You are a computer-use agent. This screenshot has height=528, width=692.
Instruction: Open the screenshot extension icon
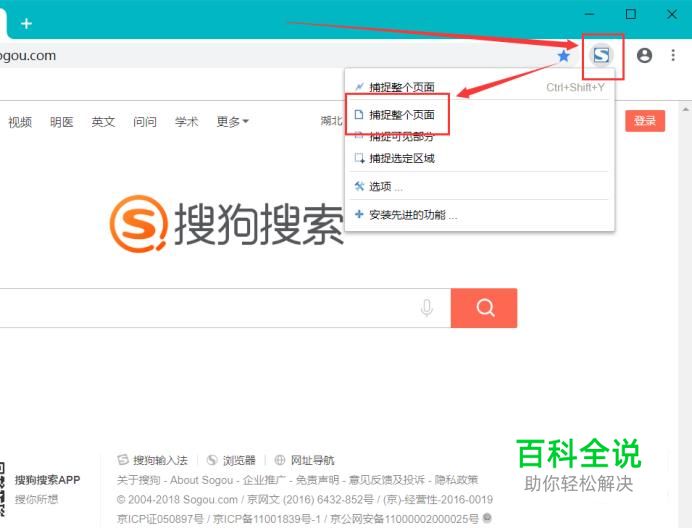click(601, 56)
